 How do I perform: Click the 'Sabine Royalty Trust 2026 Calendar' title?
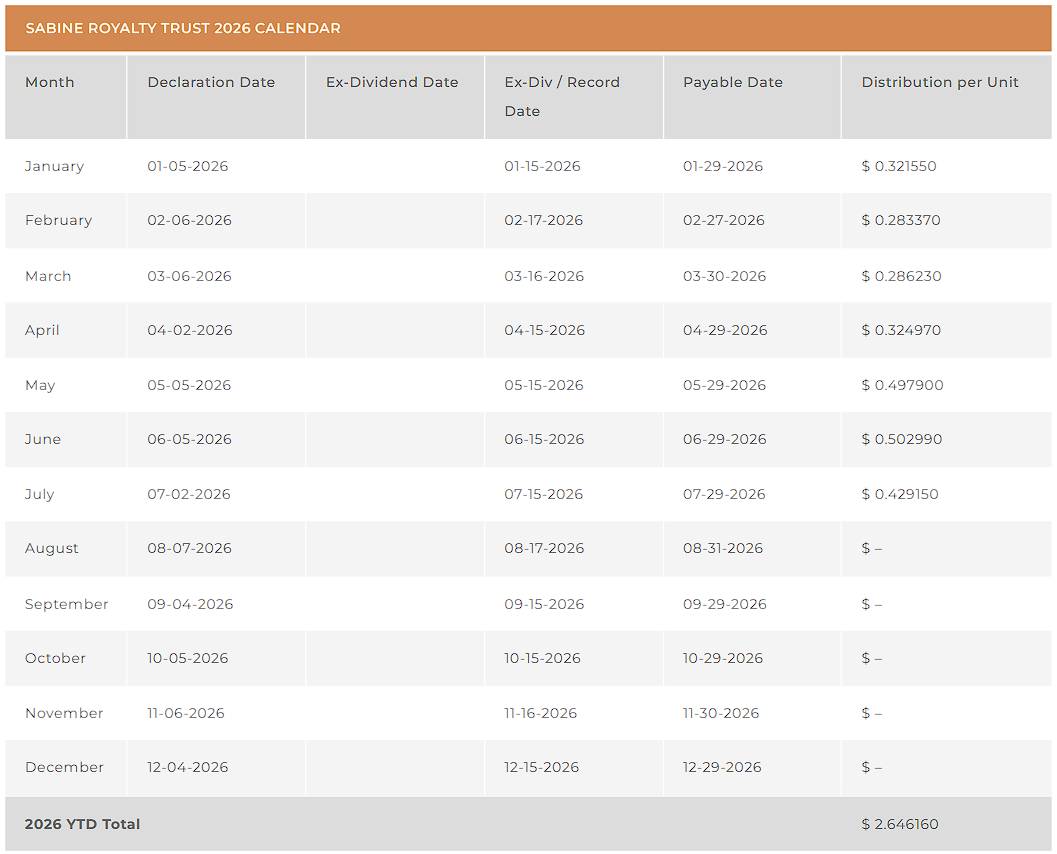[x=183, y=28]
